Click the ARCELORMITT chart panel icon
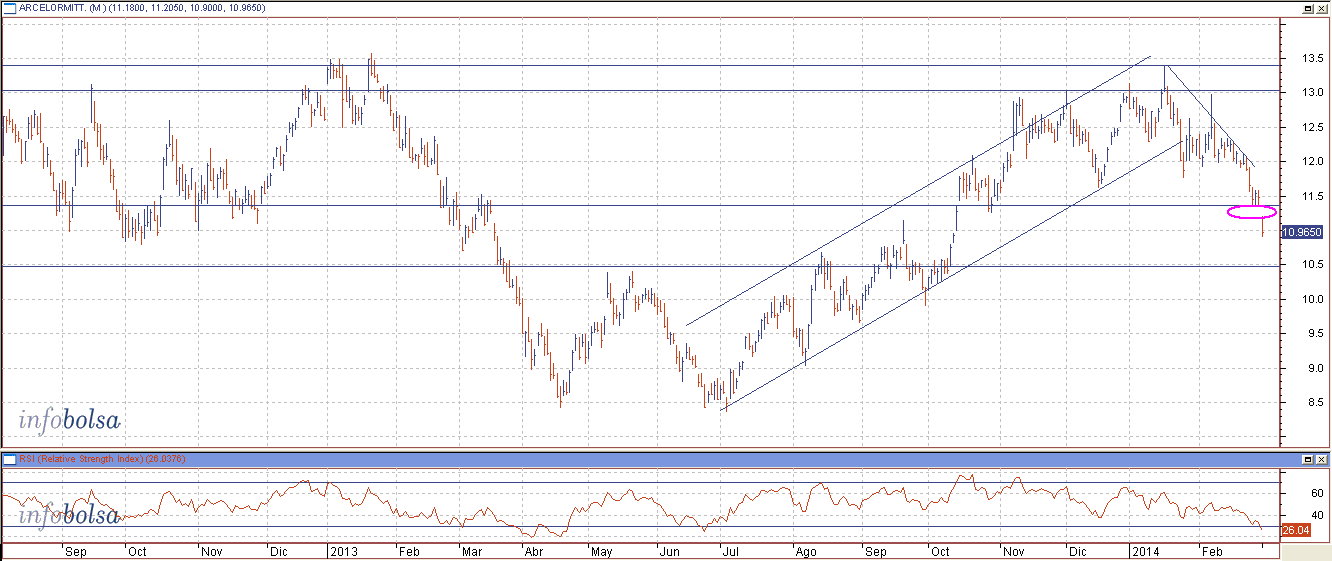Image resolution: width=1332 pixels, height=561 pixels. tap(9, 7)
